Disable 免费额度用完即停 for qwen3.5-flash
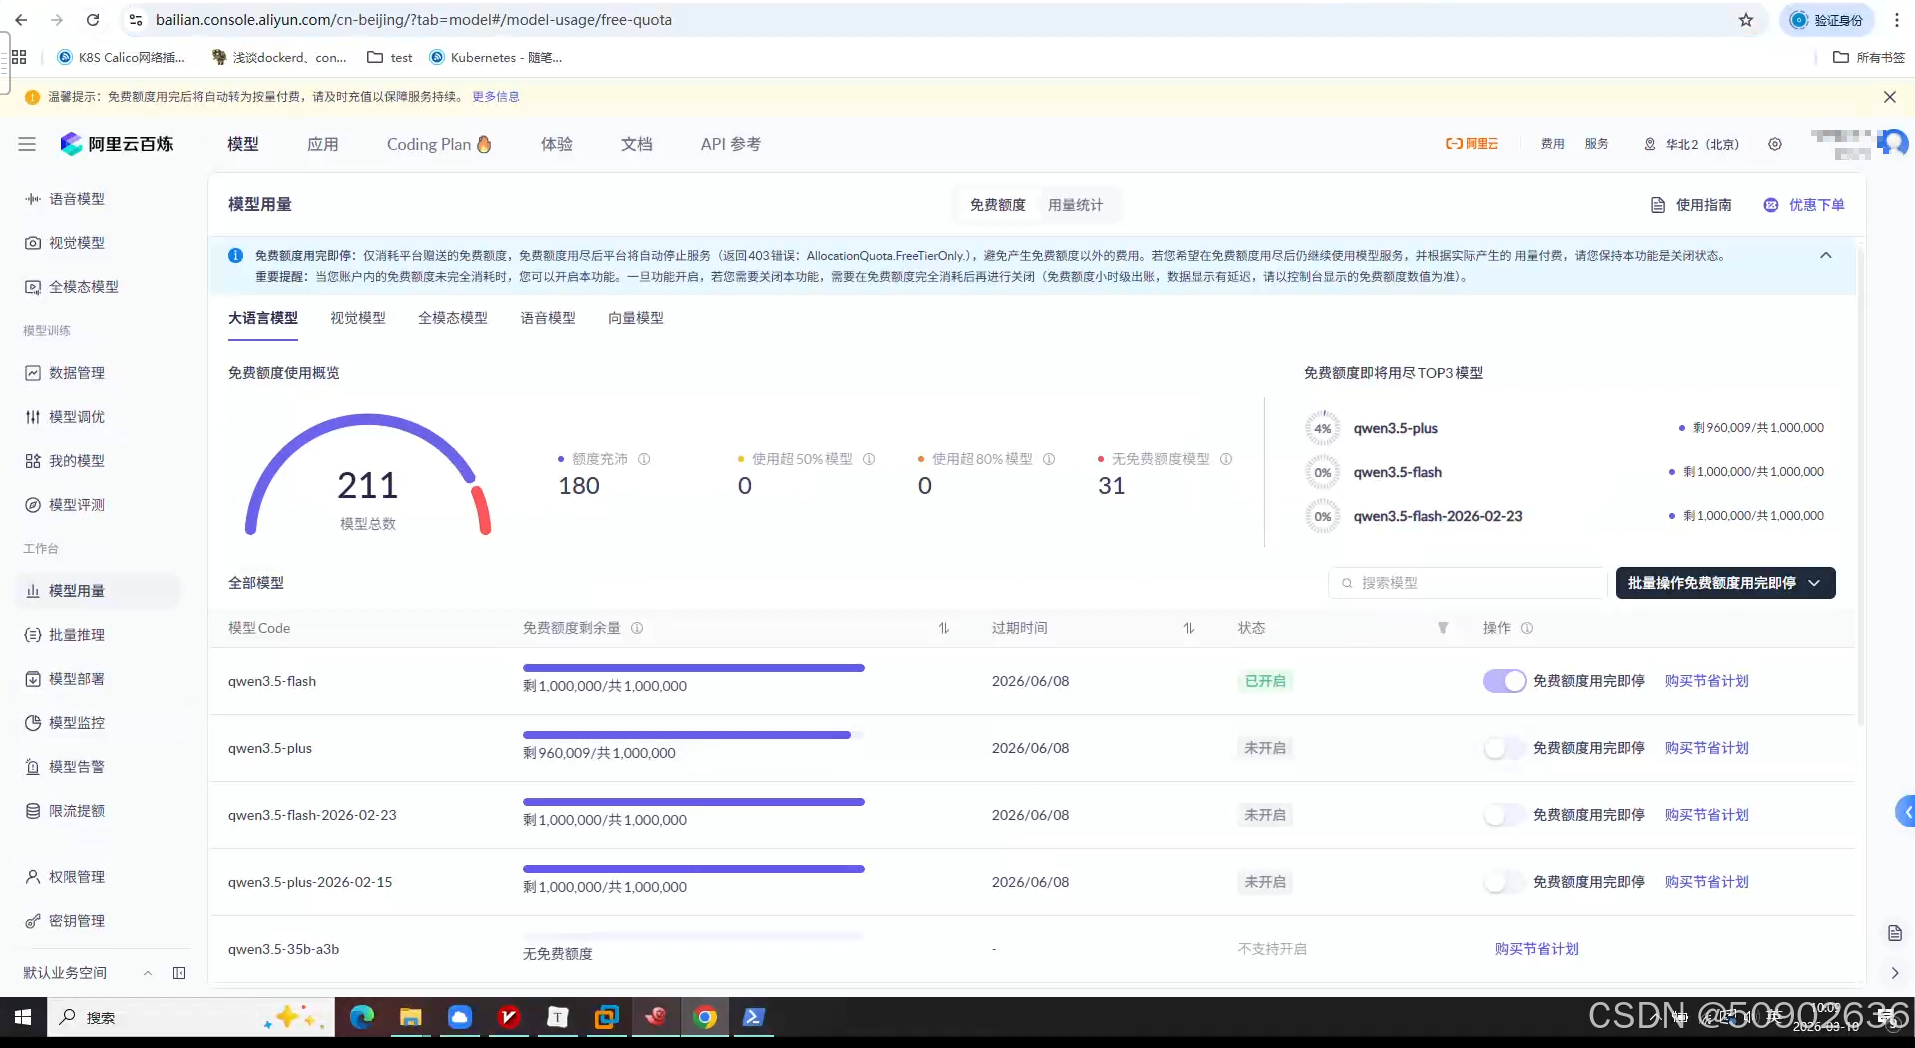This screenshot has width=1915, height=1048. point(1504,681)
